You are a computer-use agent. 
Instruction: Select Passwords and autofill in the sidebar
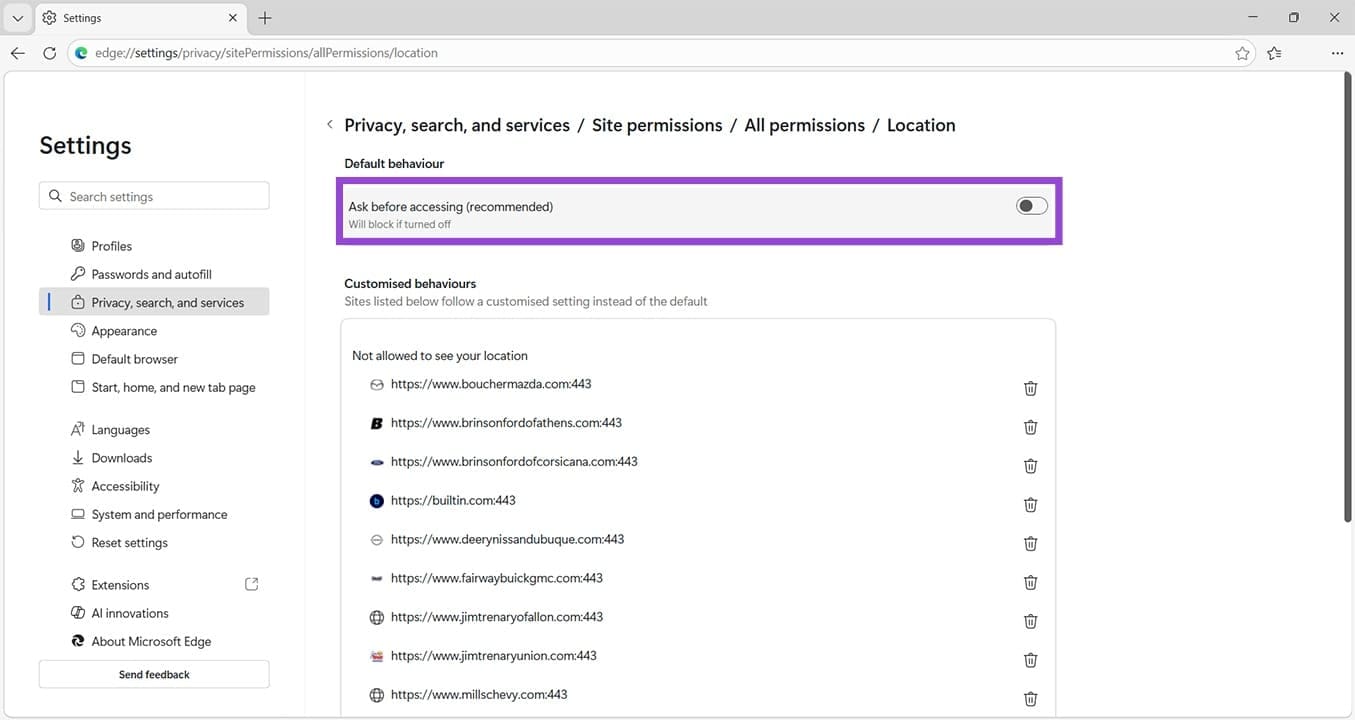point(150,273)
